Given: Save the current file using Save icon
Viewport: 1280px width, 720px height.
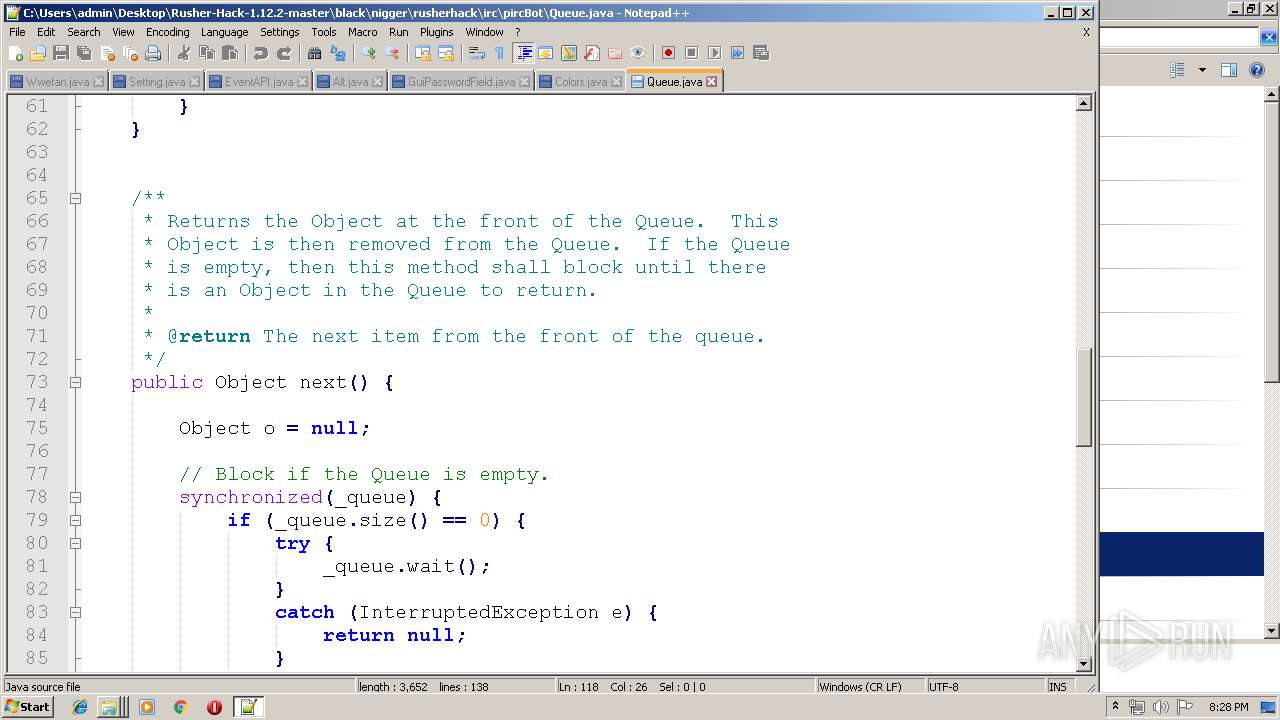Looking at the screenshot, I should [61, 53].
